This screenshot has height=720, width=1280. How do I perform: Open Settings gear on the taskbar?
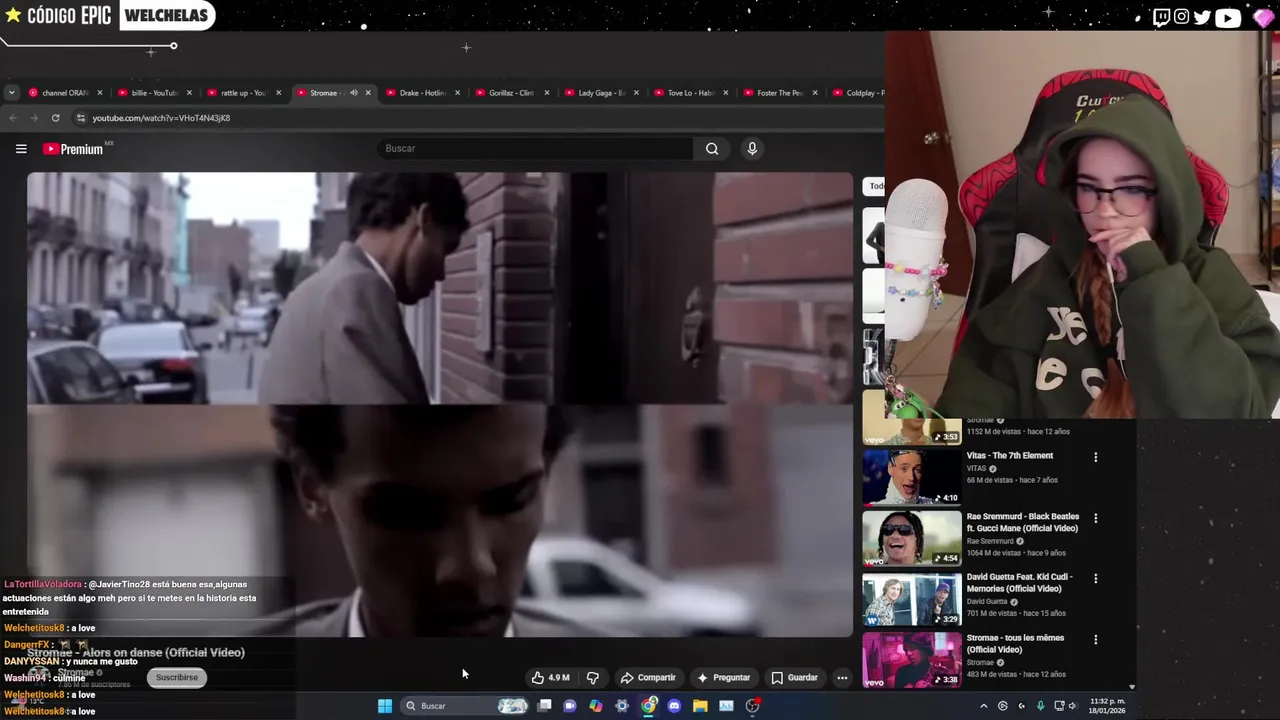click(622, 706)
